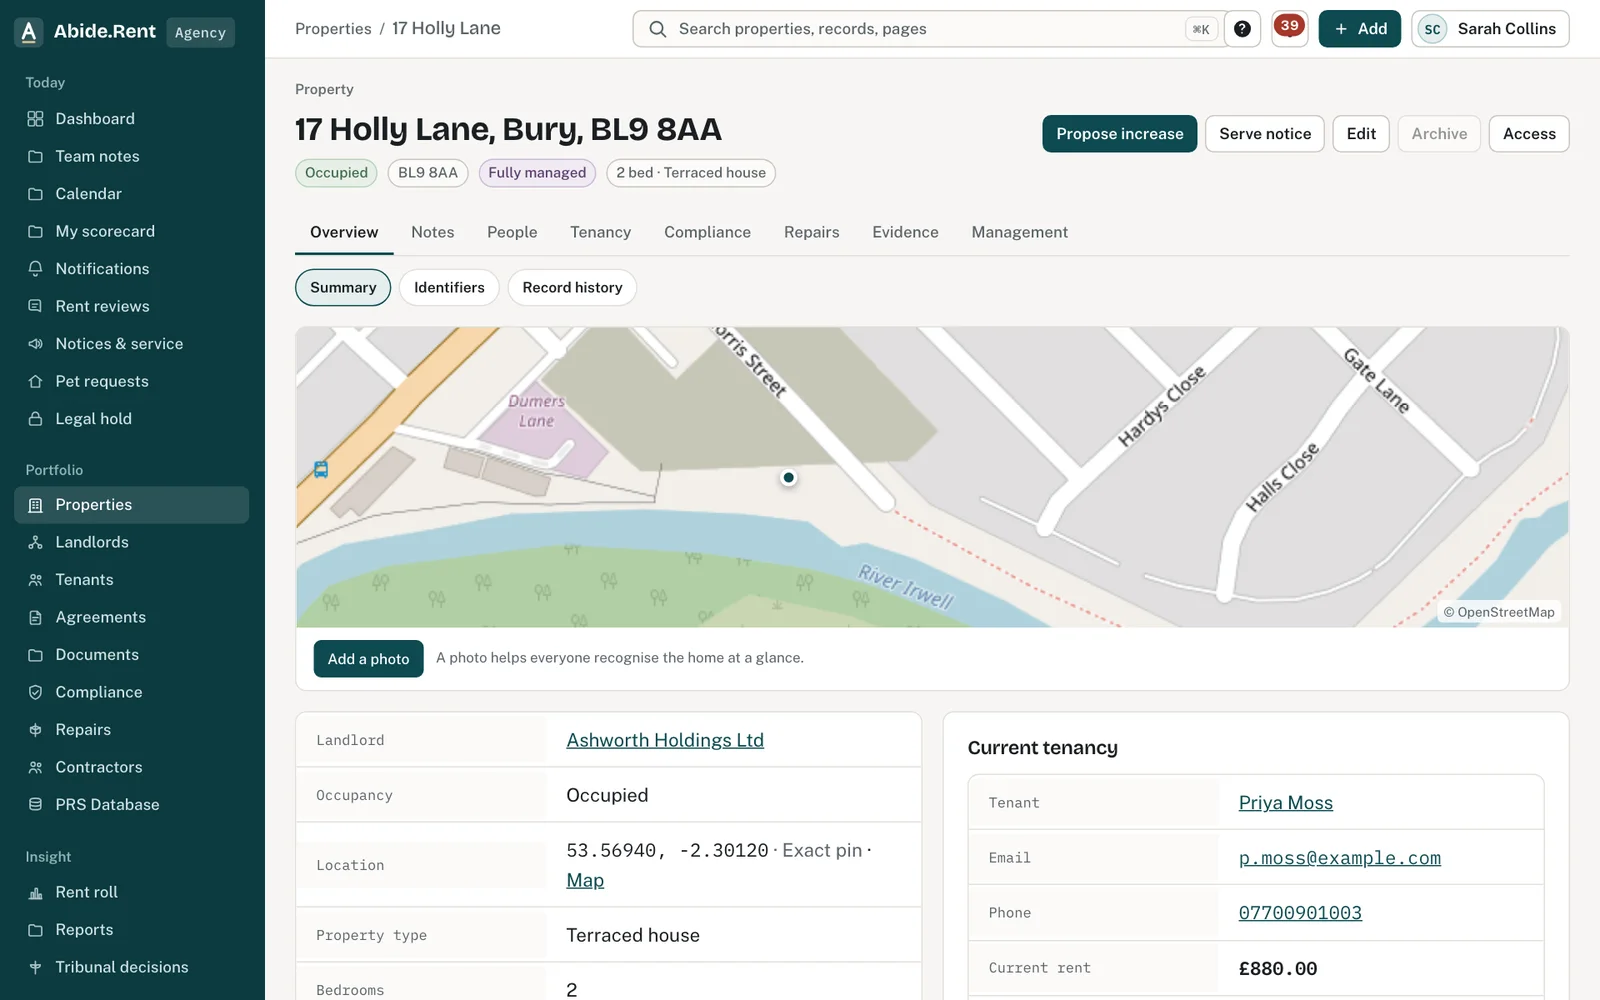Screen dimensions: 1600x1000
Task: Open the Map link under Location
Action: [x=585, y=880]
